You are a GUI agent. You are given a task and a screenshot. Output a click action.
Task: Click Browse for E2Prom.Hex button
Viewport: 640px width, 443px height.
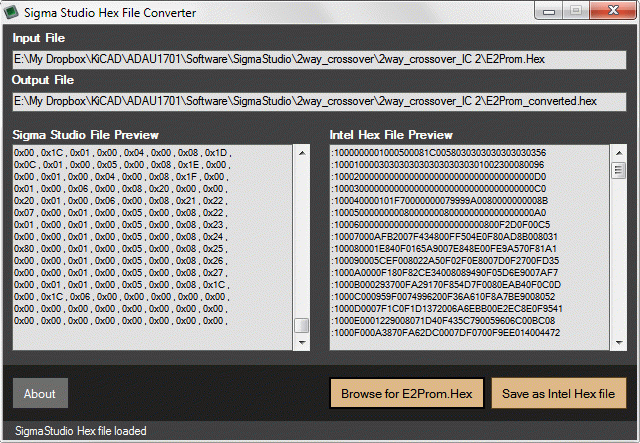point(407,393)
